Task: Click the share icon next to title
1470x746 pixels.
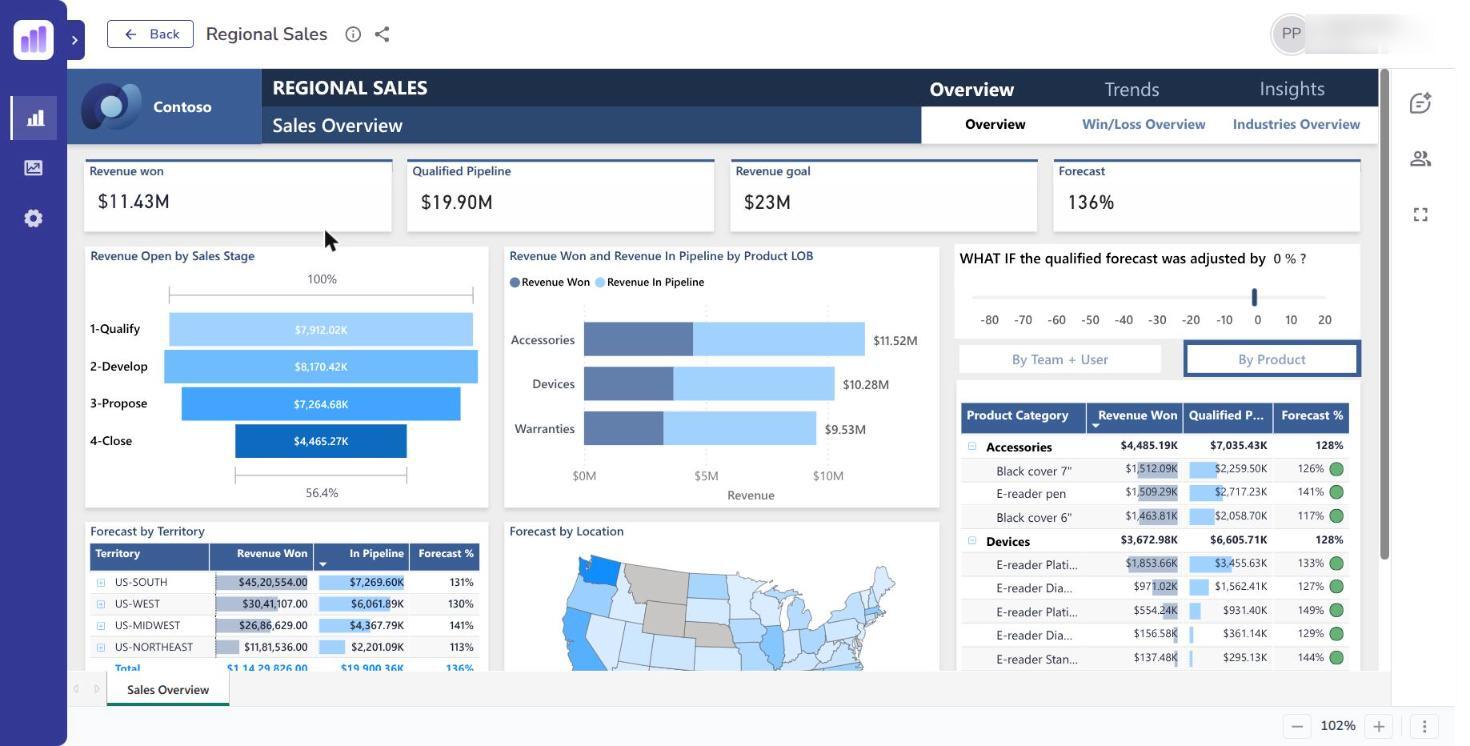Action: [382, 34]
